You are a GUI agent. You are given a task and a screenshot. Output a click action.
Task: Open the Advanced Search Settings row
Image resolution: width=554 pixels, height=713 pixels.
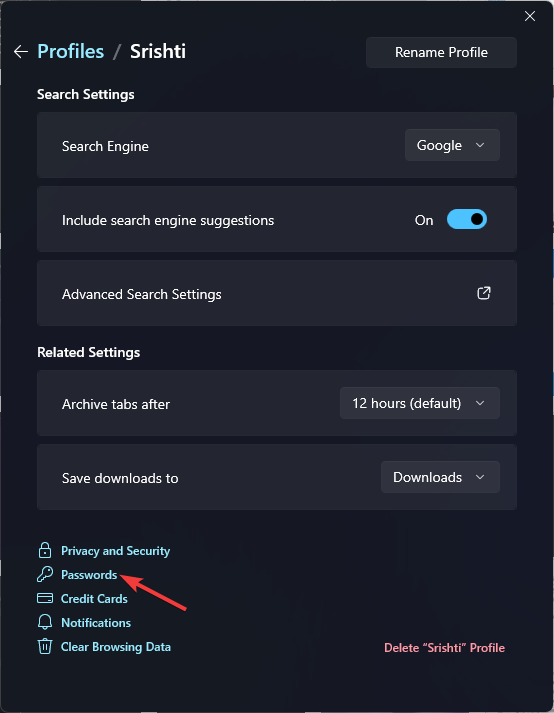[277, 293]
